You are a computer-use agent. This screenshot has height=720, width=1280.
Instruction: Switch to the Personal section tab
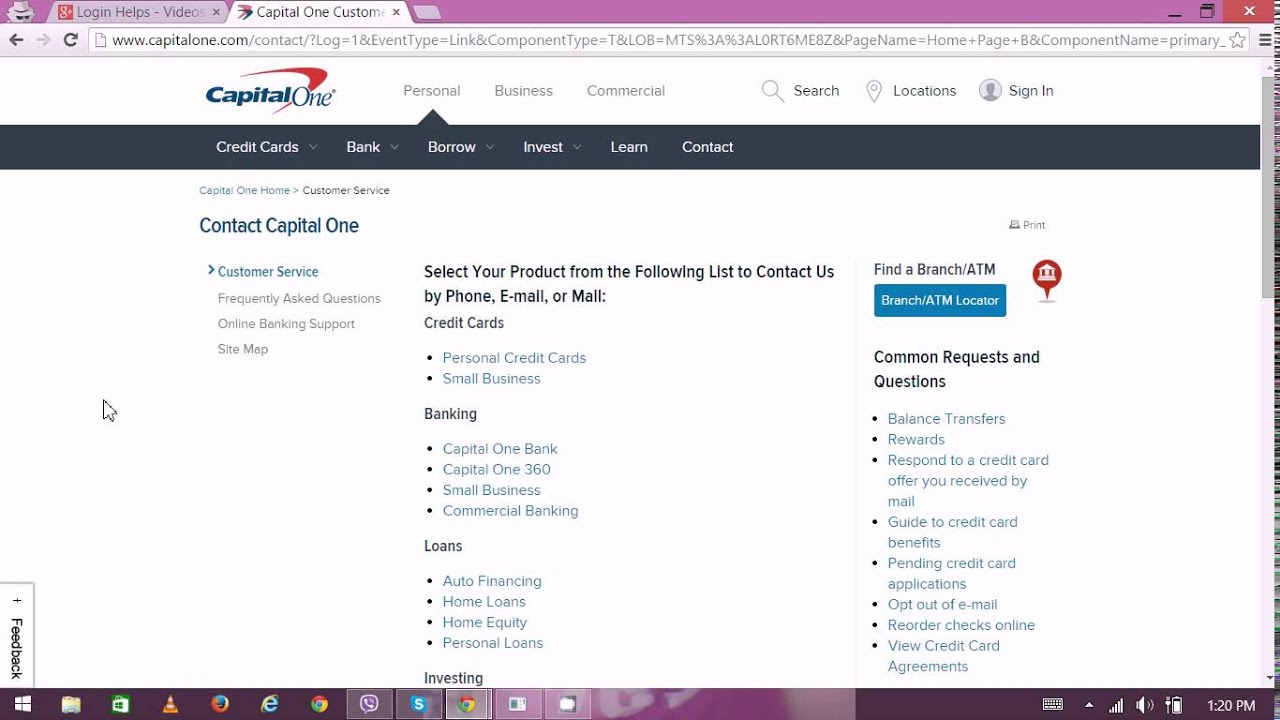point(432,91)
